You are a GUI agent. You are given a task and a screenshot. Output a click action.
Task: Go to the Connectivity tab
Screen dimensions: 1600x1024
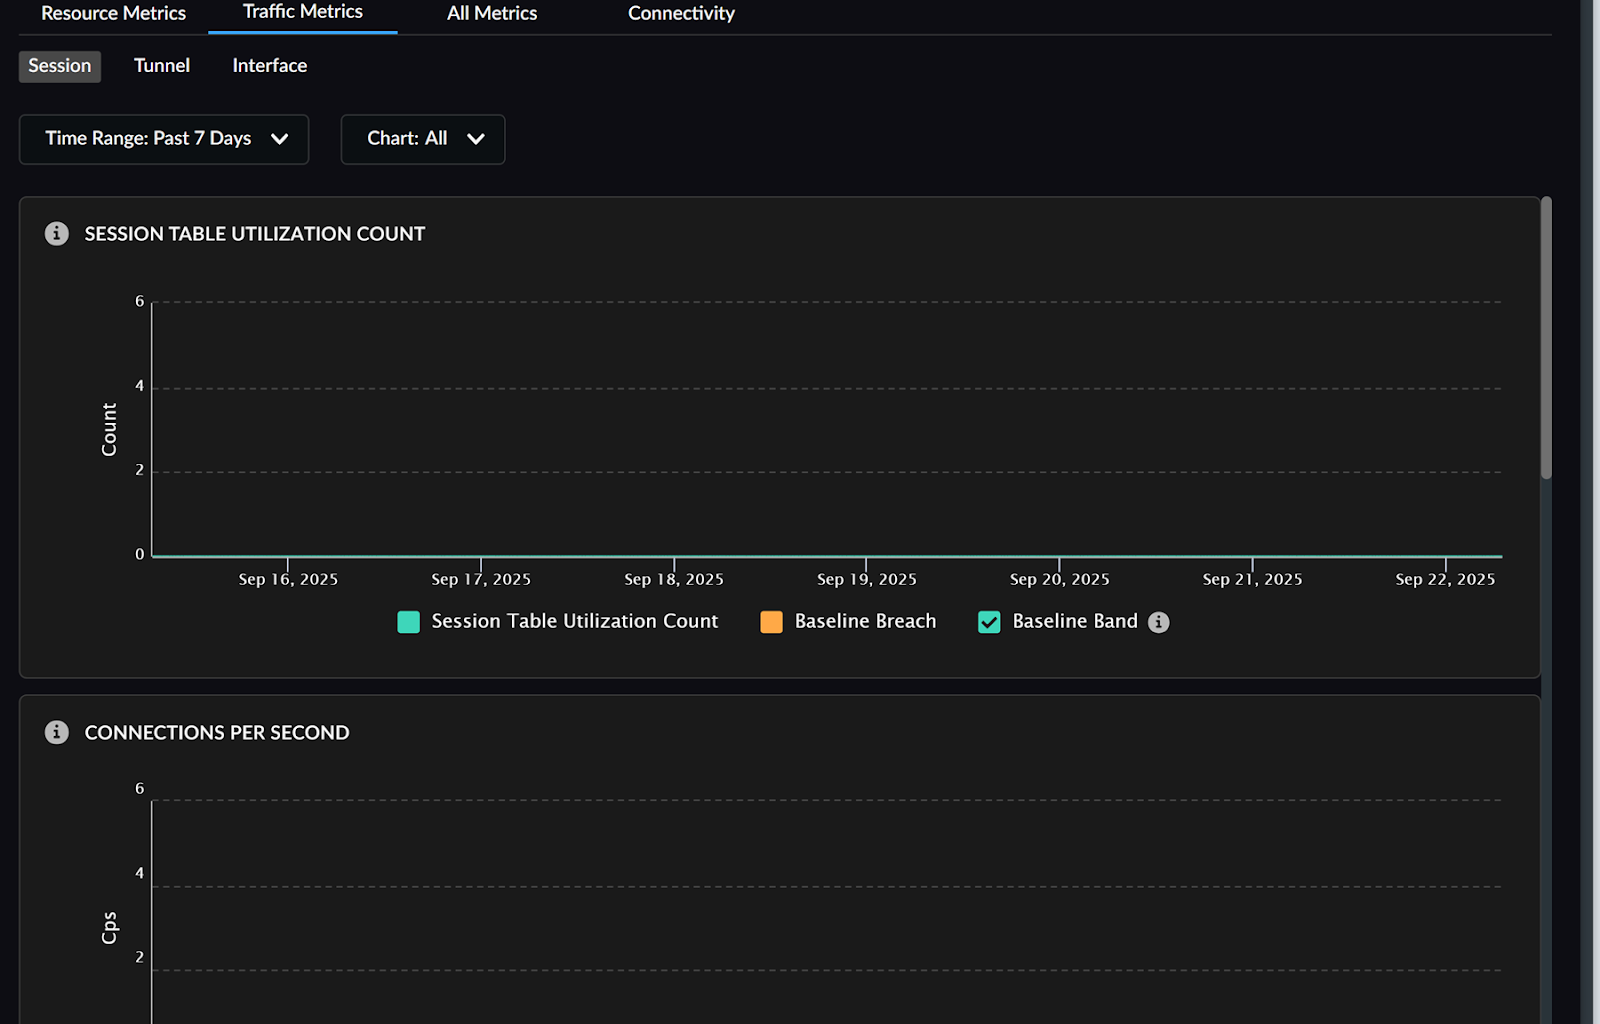[x=681, y=14]
